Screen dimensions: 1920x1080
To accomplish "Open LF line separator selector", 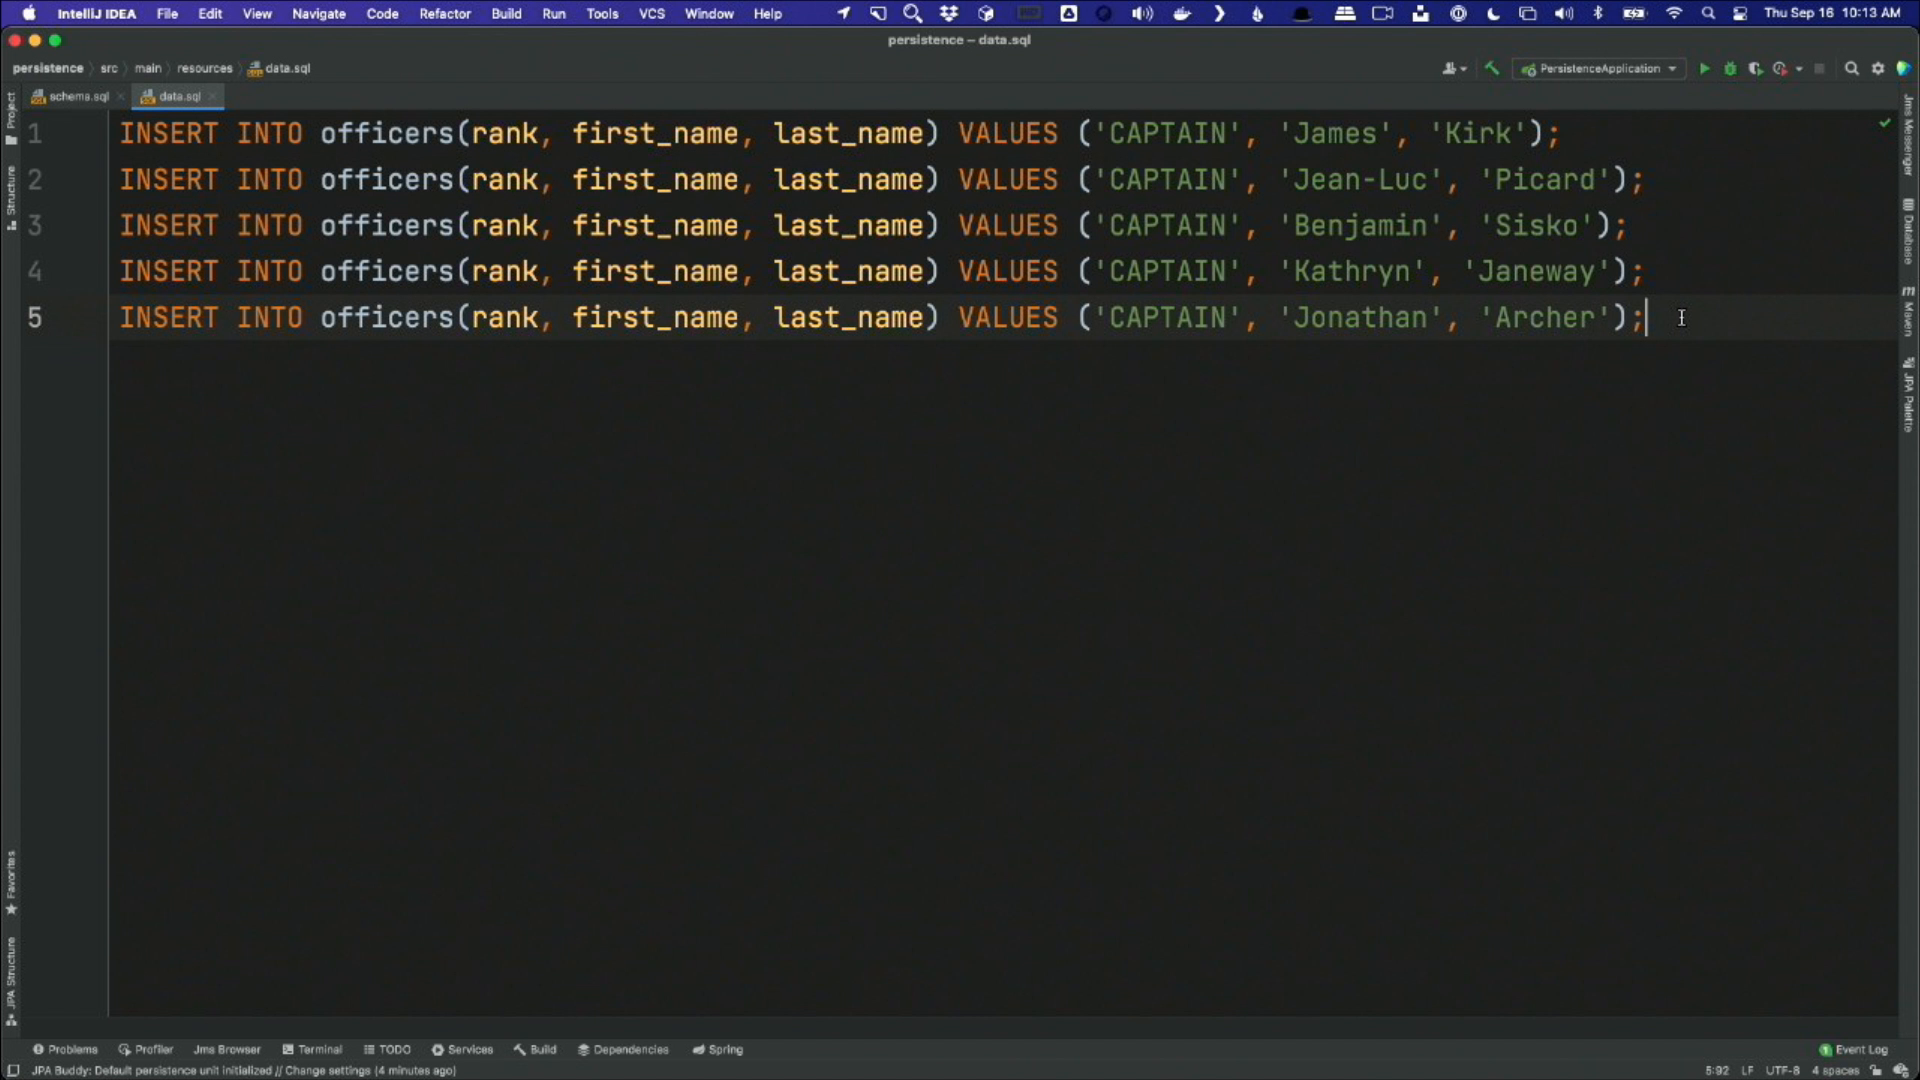I will tap(1747, 1070).
